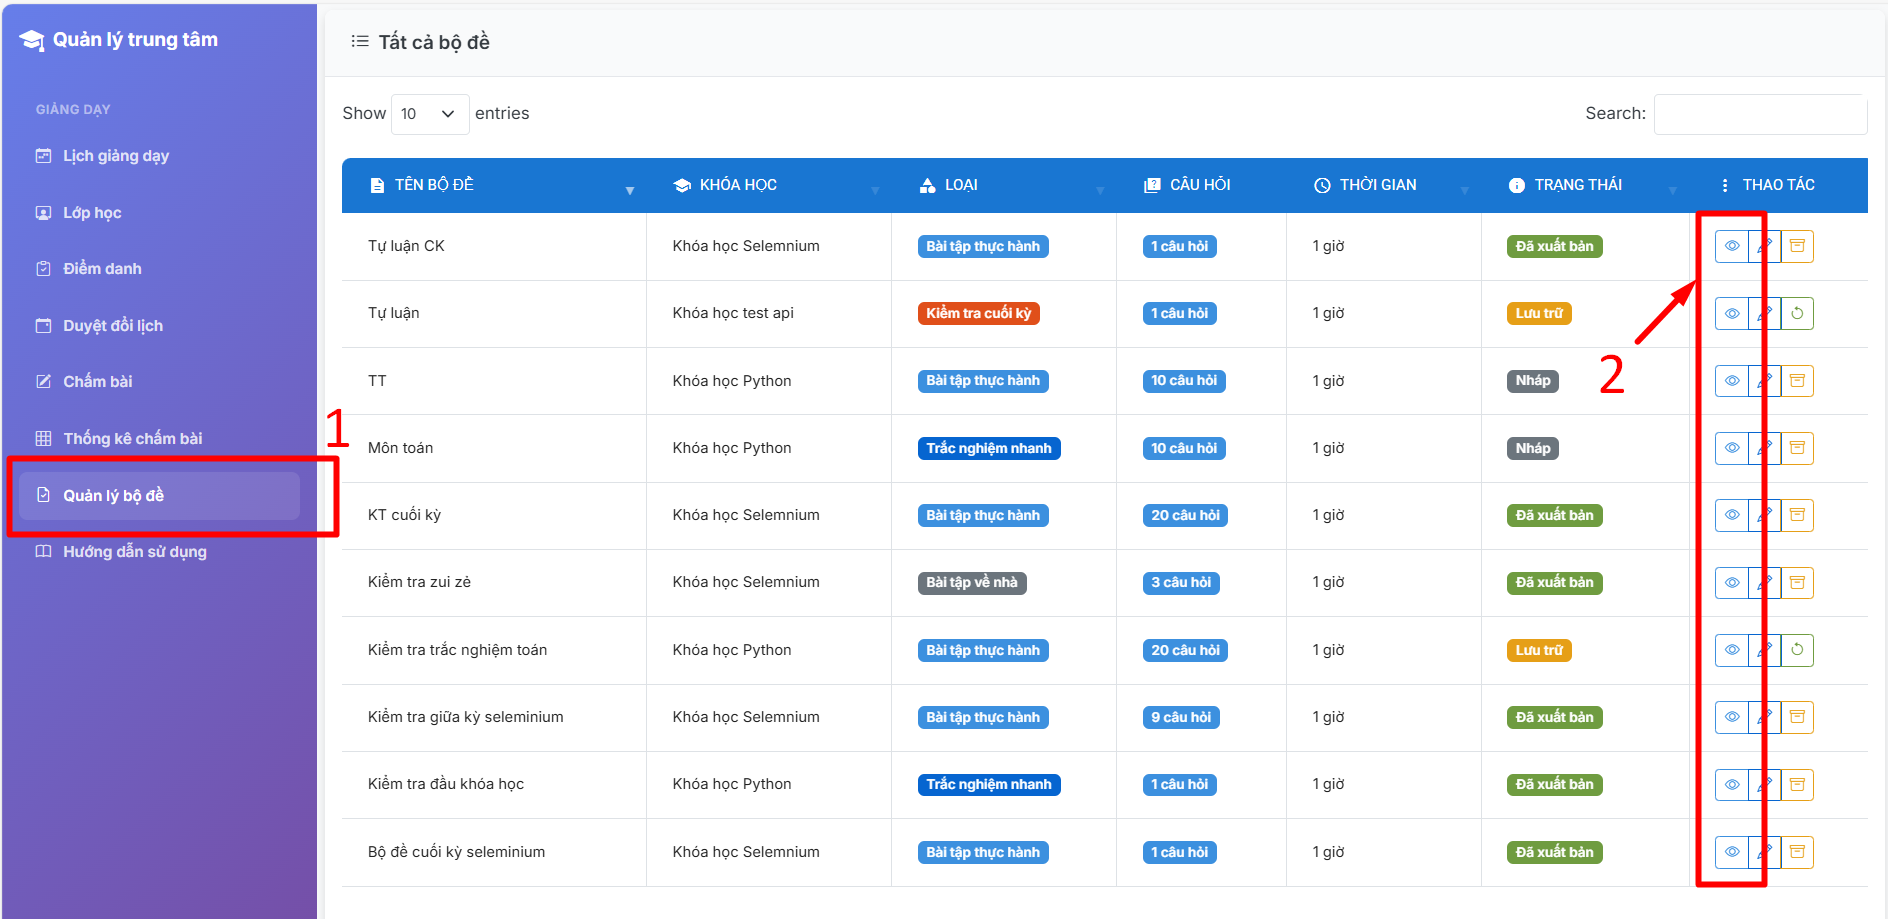Edit the Kiểm tra zui zẻ set

pyautogui.click(x=1765, y=583)
